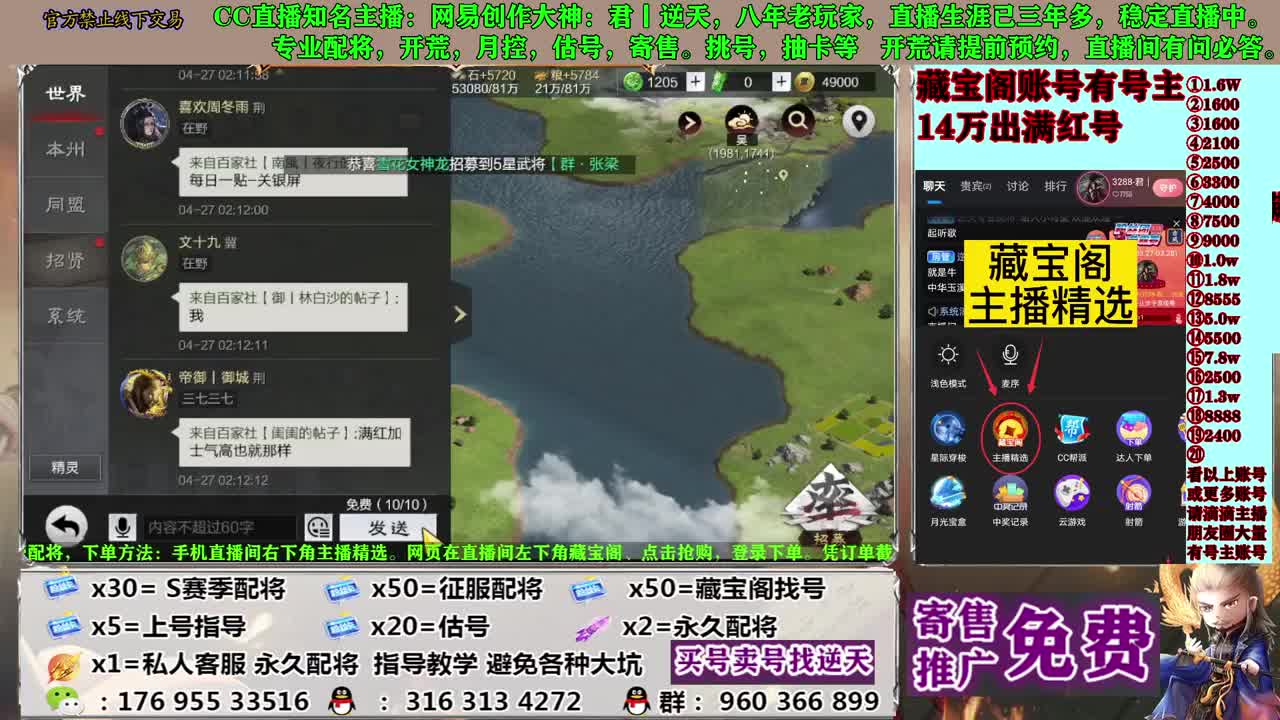This screenshot has height=720, width=1280.
Task: Click price entry ①1.6W in the list
Action: point(1213,86)
